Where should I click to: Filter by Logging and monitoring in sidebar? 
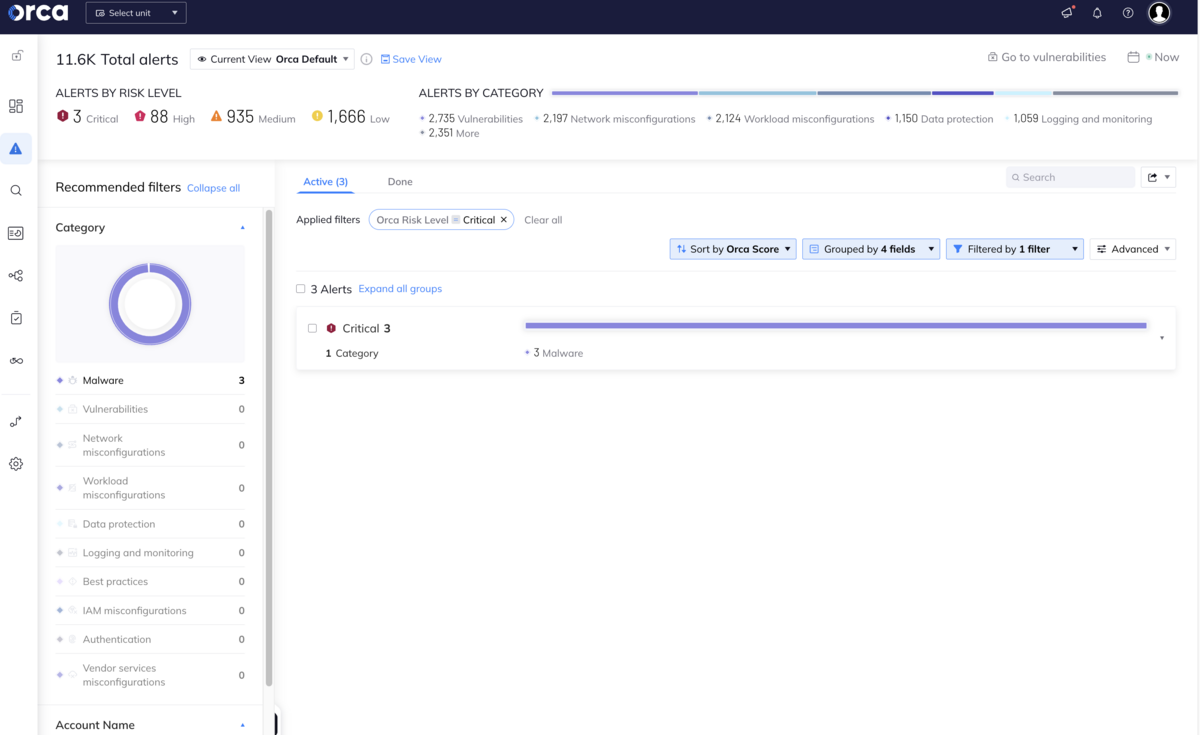click(150, 553)
